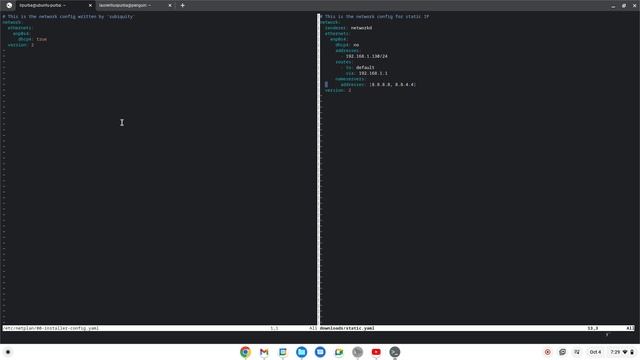Open the clock and battery status tray

622,352
